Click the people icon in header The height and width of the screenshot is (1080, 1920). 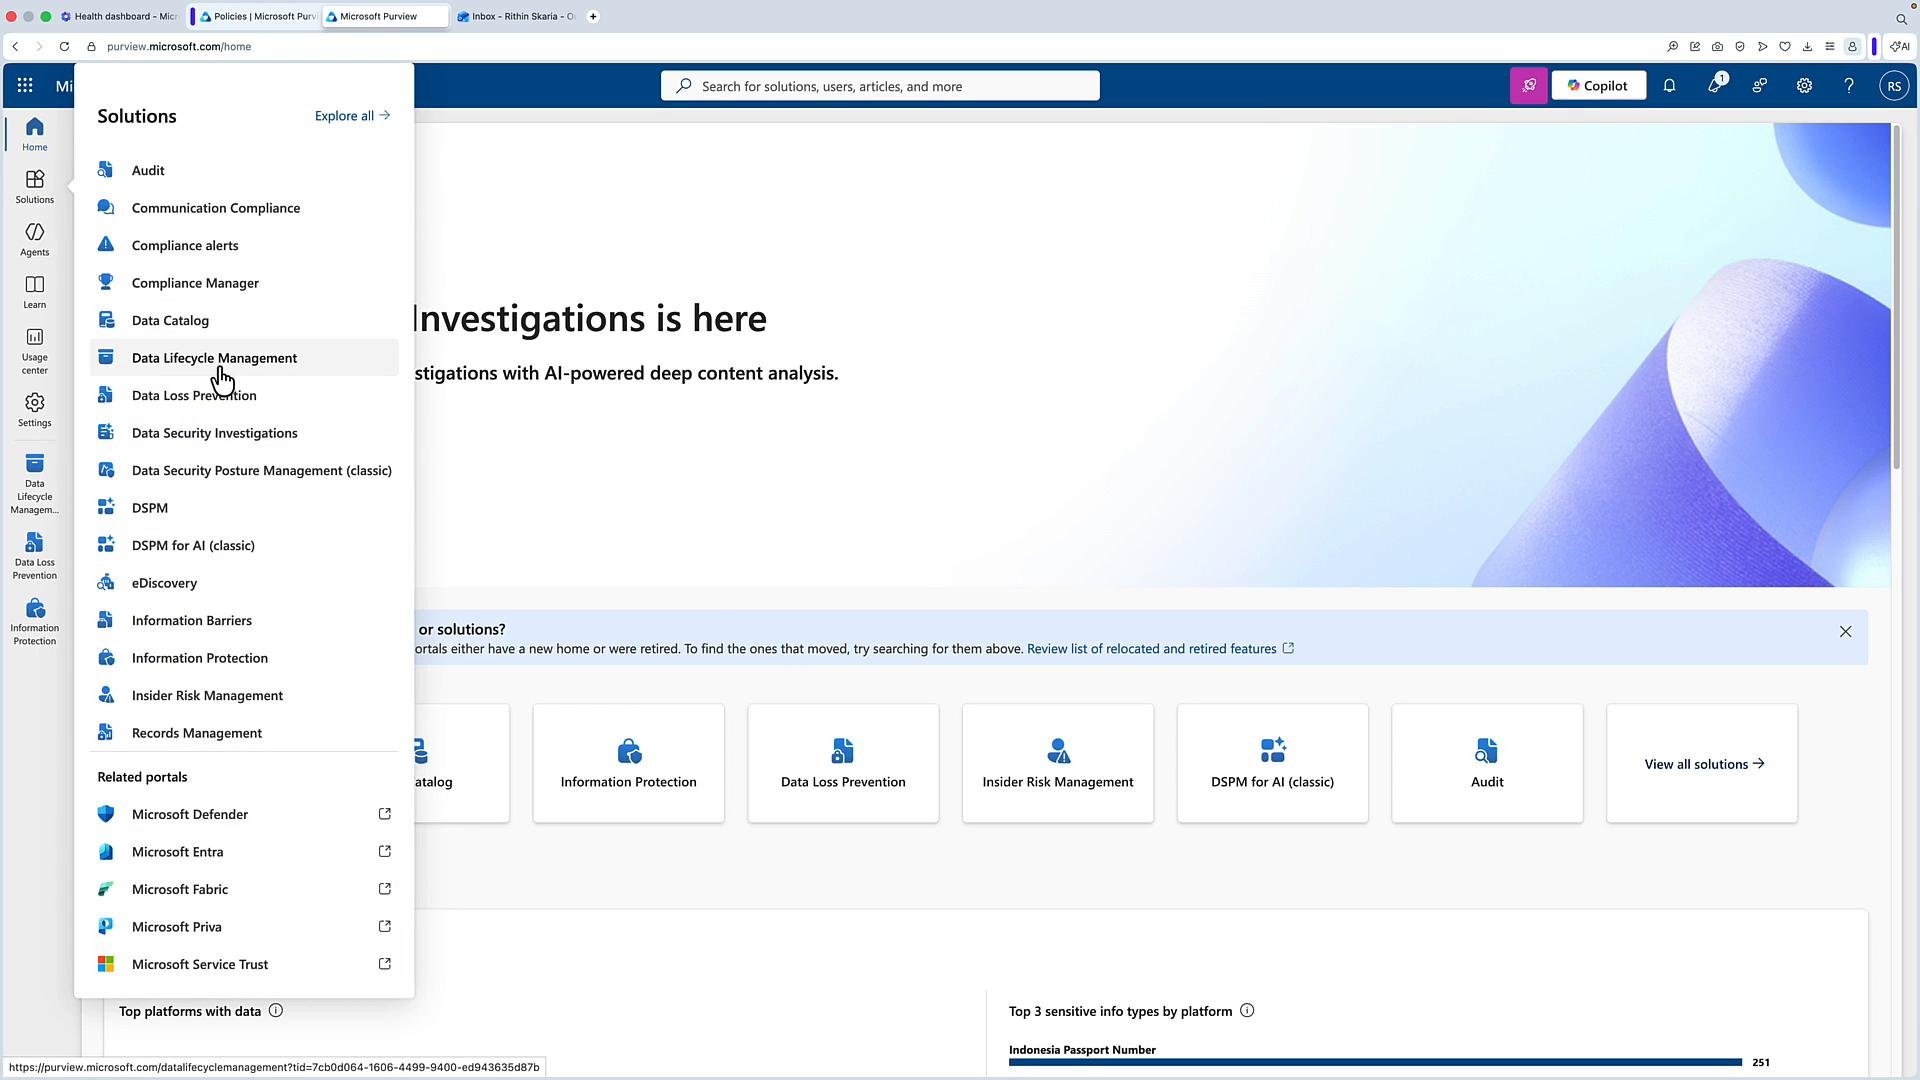(1759, 86)
